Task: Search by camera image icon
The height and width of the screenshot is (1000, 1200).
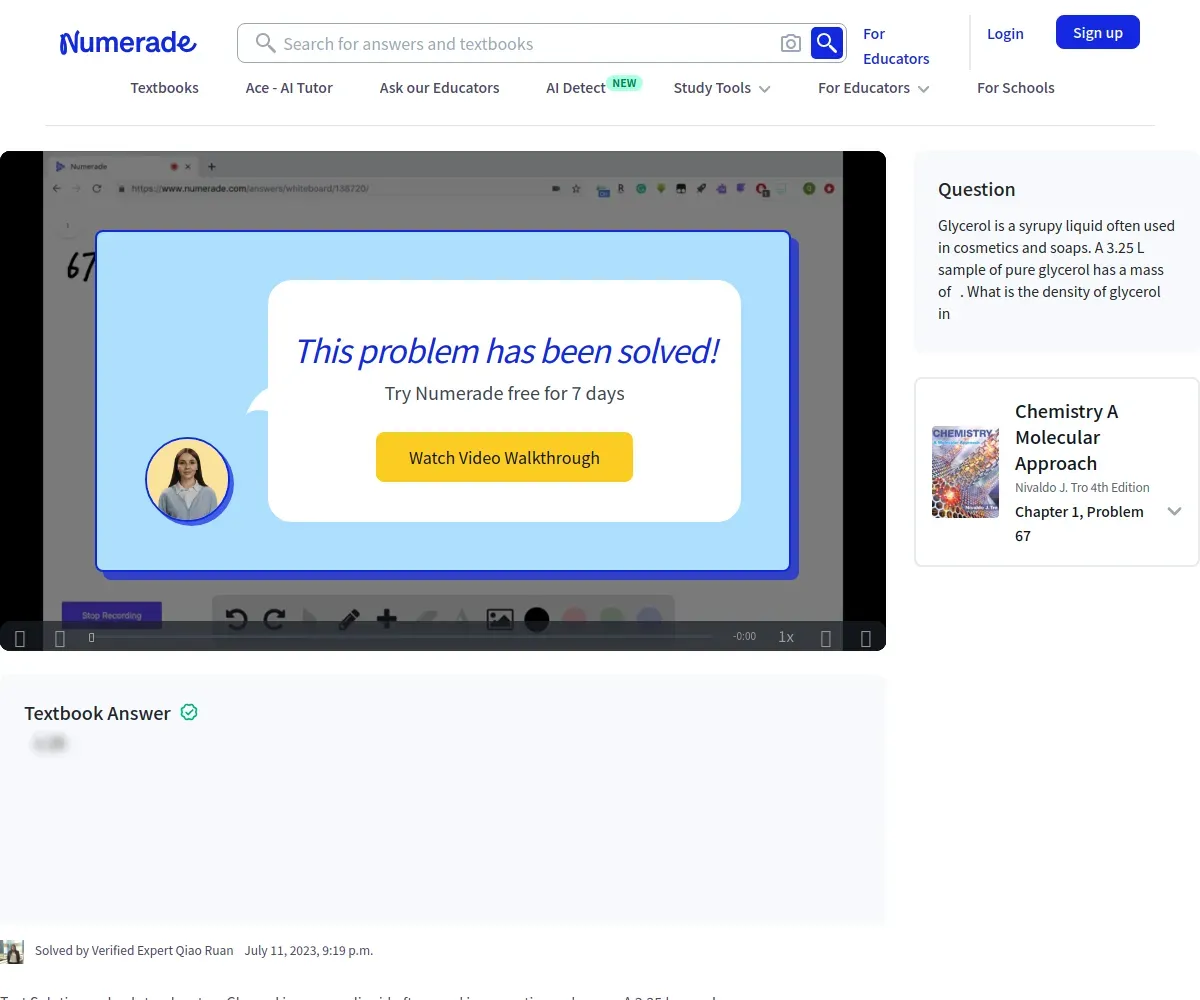Action: point(791,43)
